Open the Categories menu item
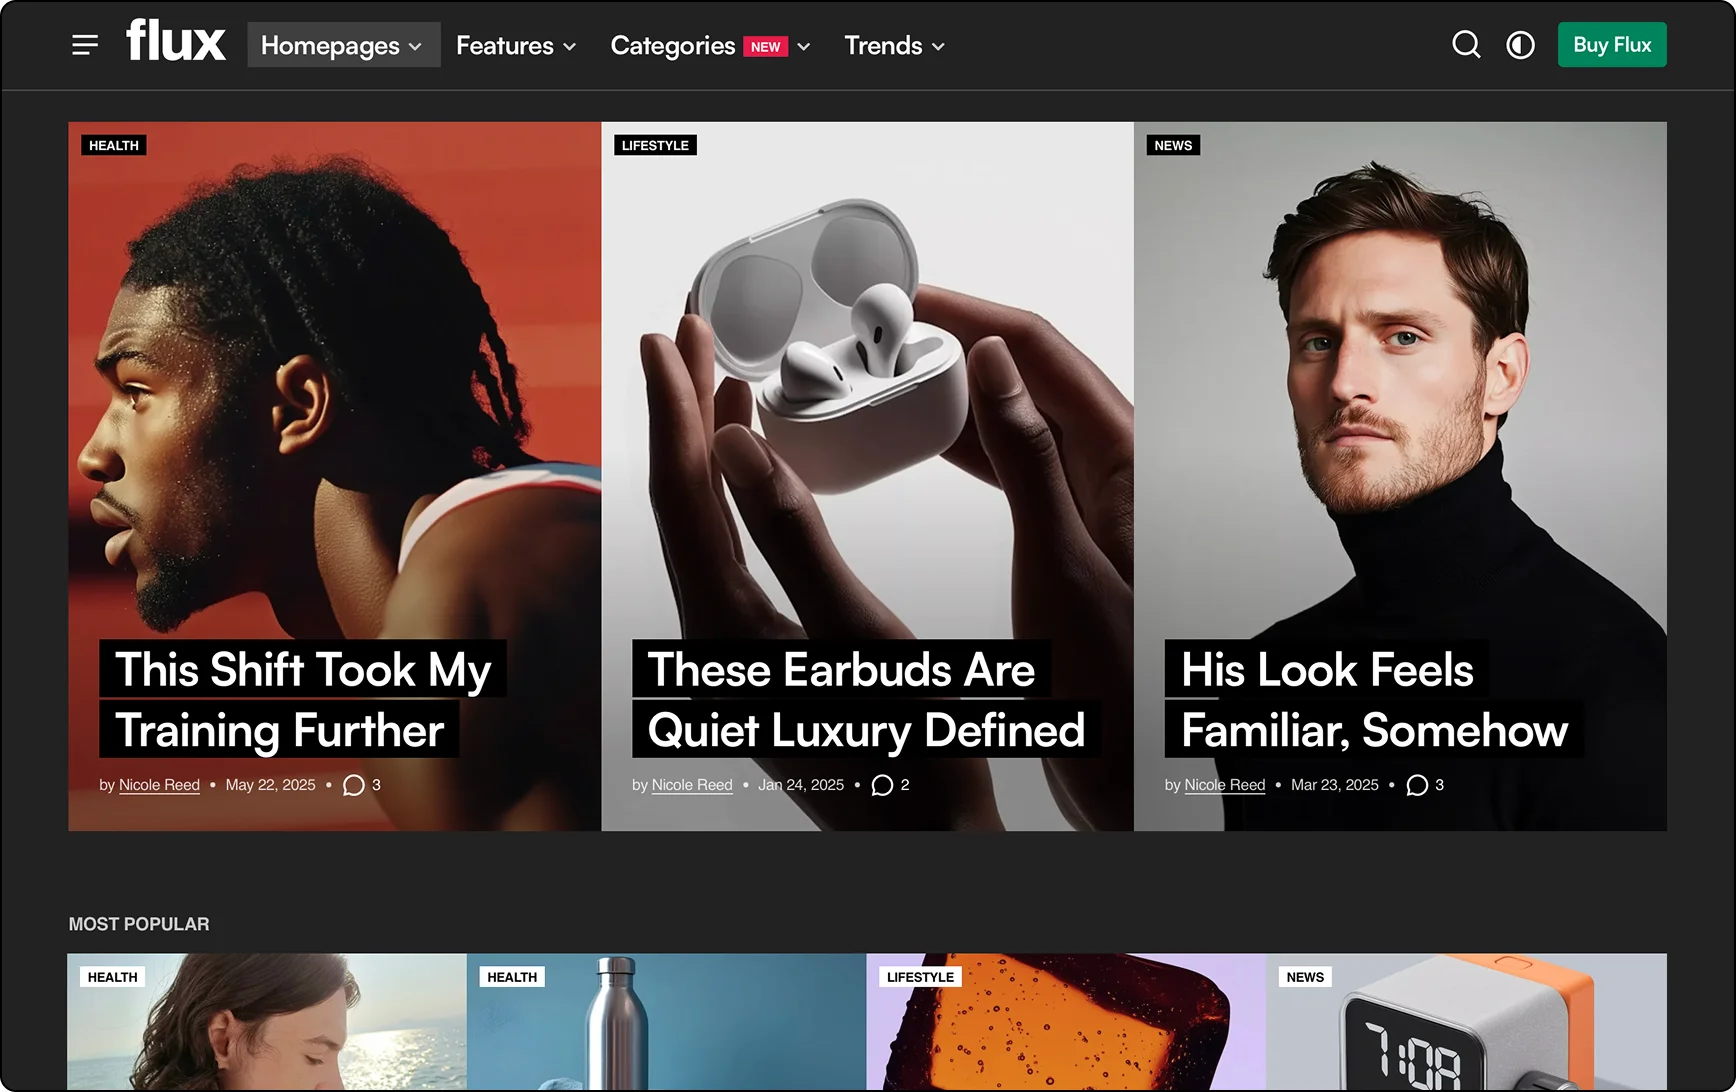Viewport: 1736px width, 1092px height. [673, 45]
